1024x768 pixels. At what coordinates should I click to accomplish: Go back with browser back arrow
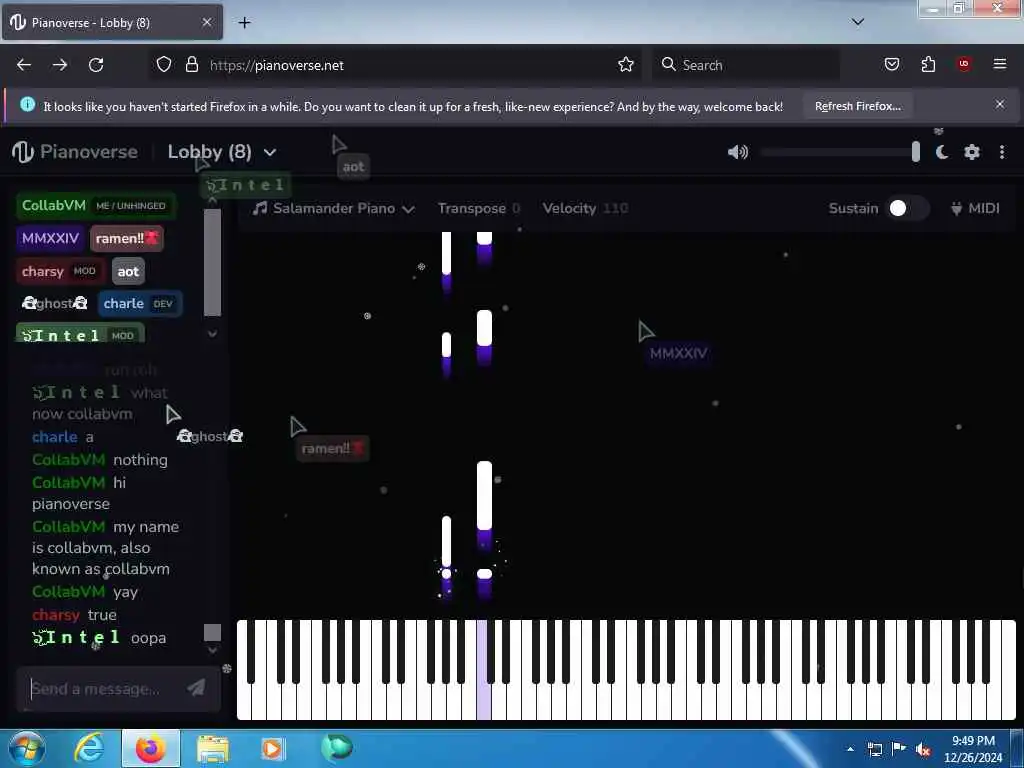pos(24,65)
